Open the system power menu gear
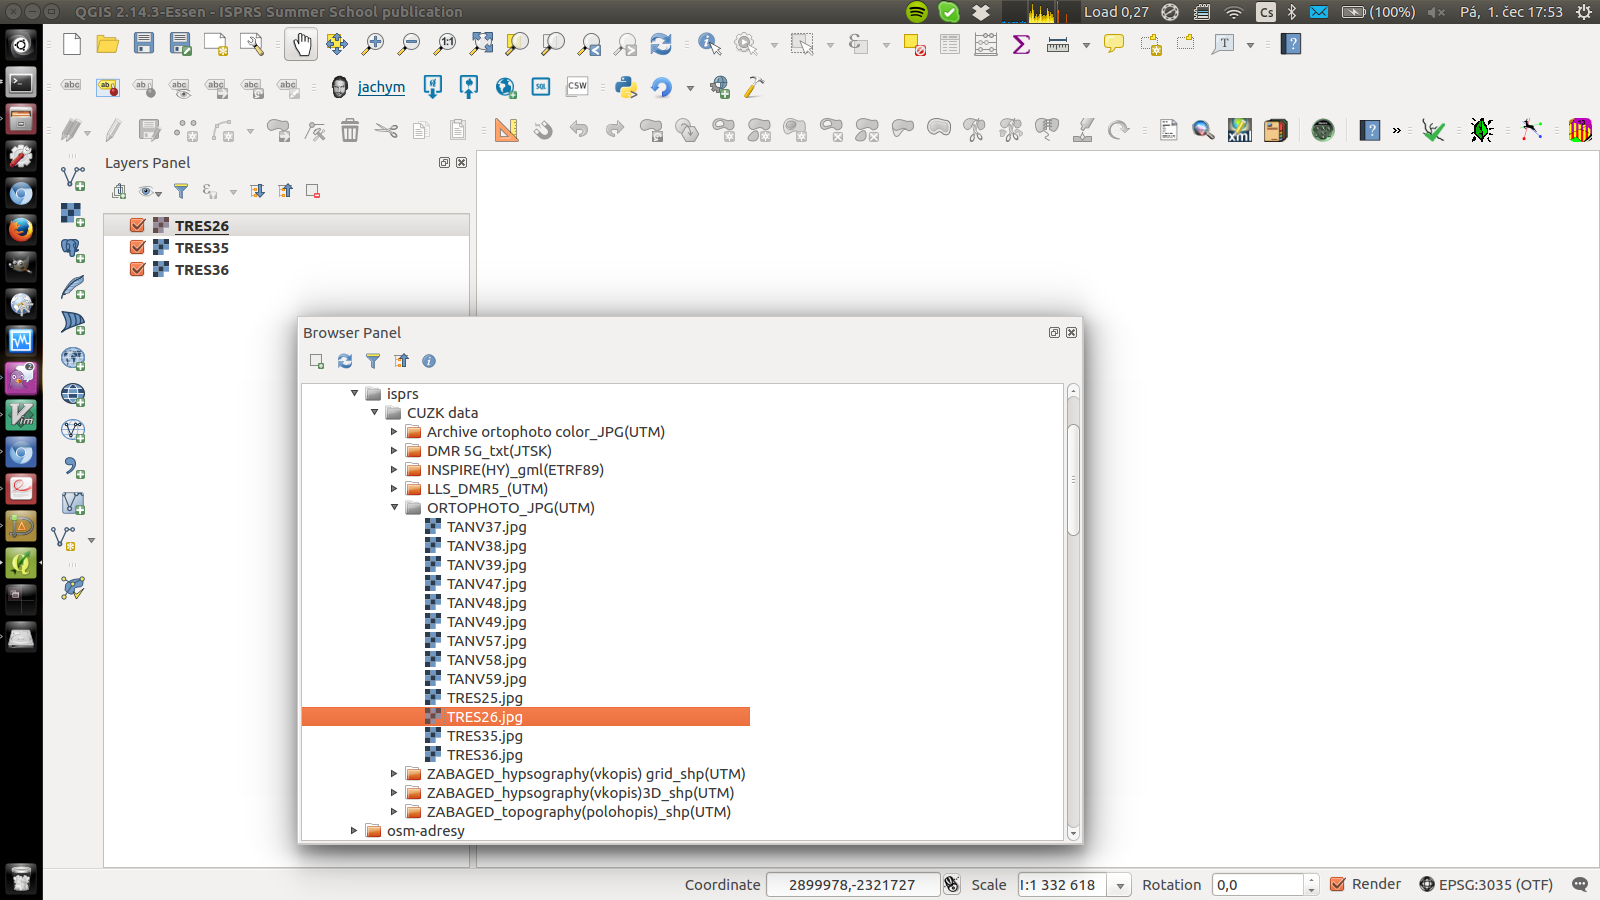 pyautogui.click(x=1583, y=12)
